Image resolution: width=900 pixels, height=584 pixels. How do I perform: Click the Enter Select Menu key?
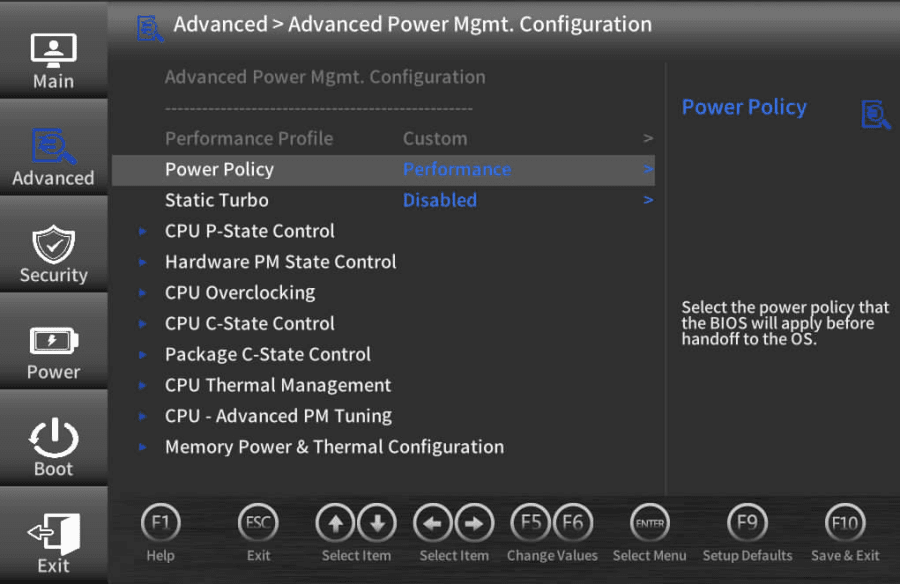[x=650, y=523]
